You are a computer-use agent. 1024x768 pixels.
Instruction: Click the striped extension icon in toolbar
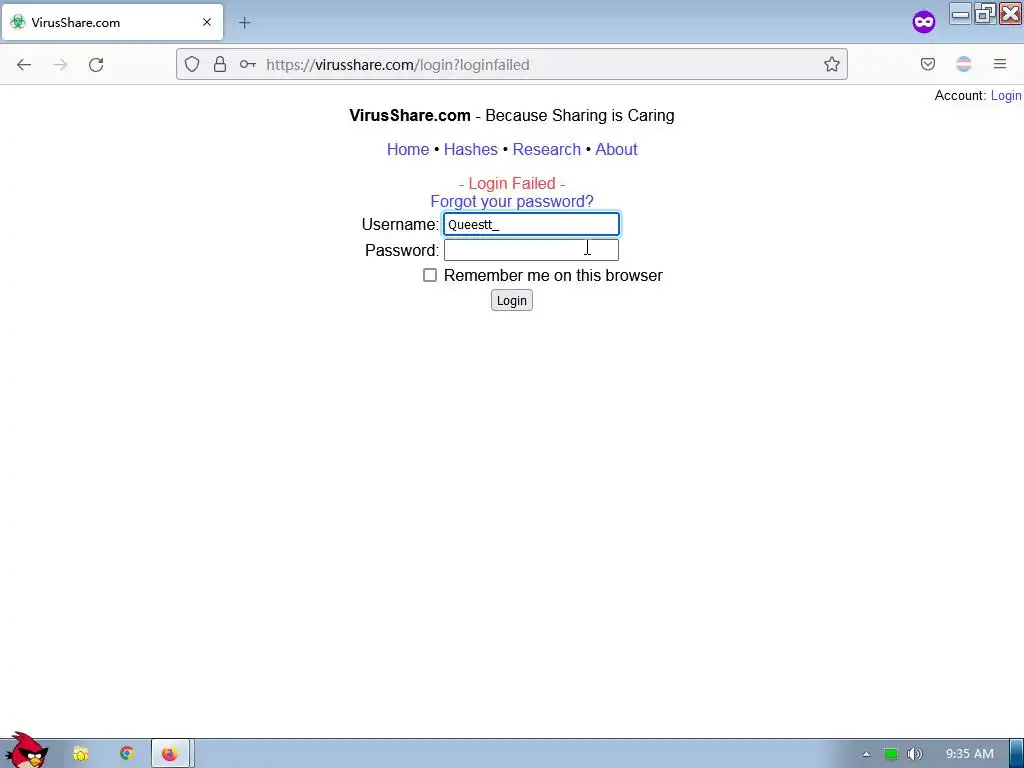(963, 64)
